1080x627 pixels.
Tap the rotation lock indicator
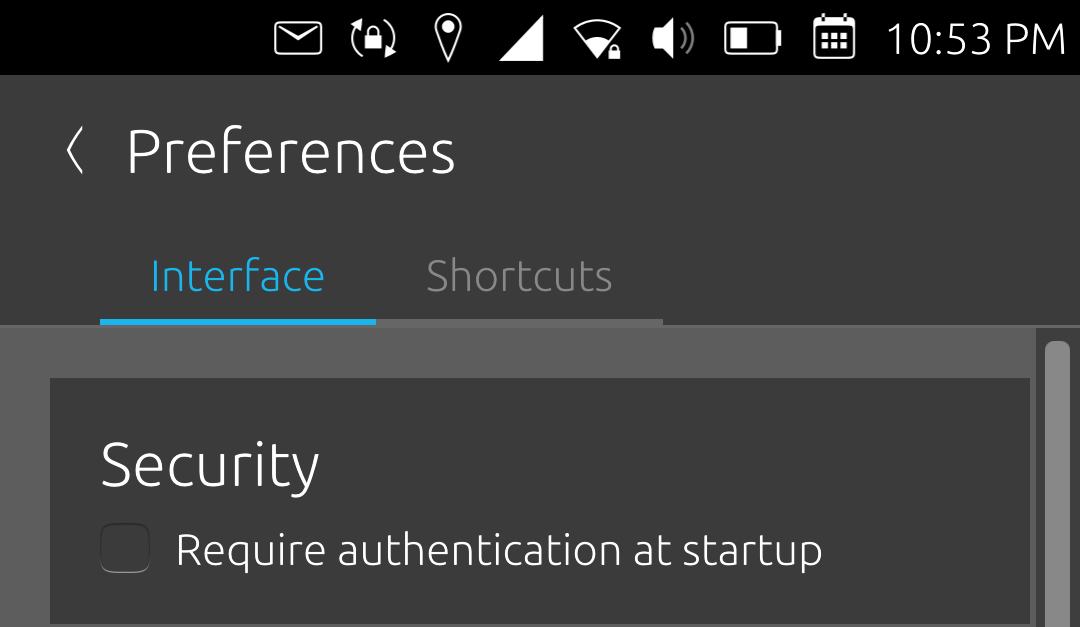click(x=373, y=39)
